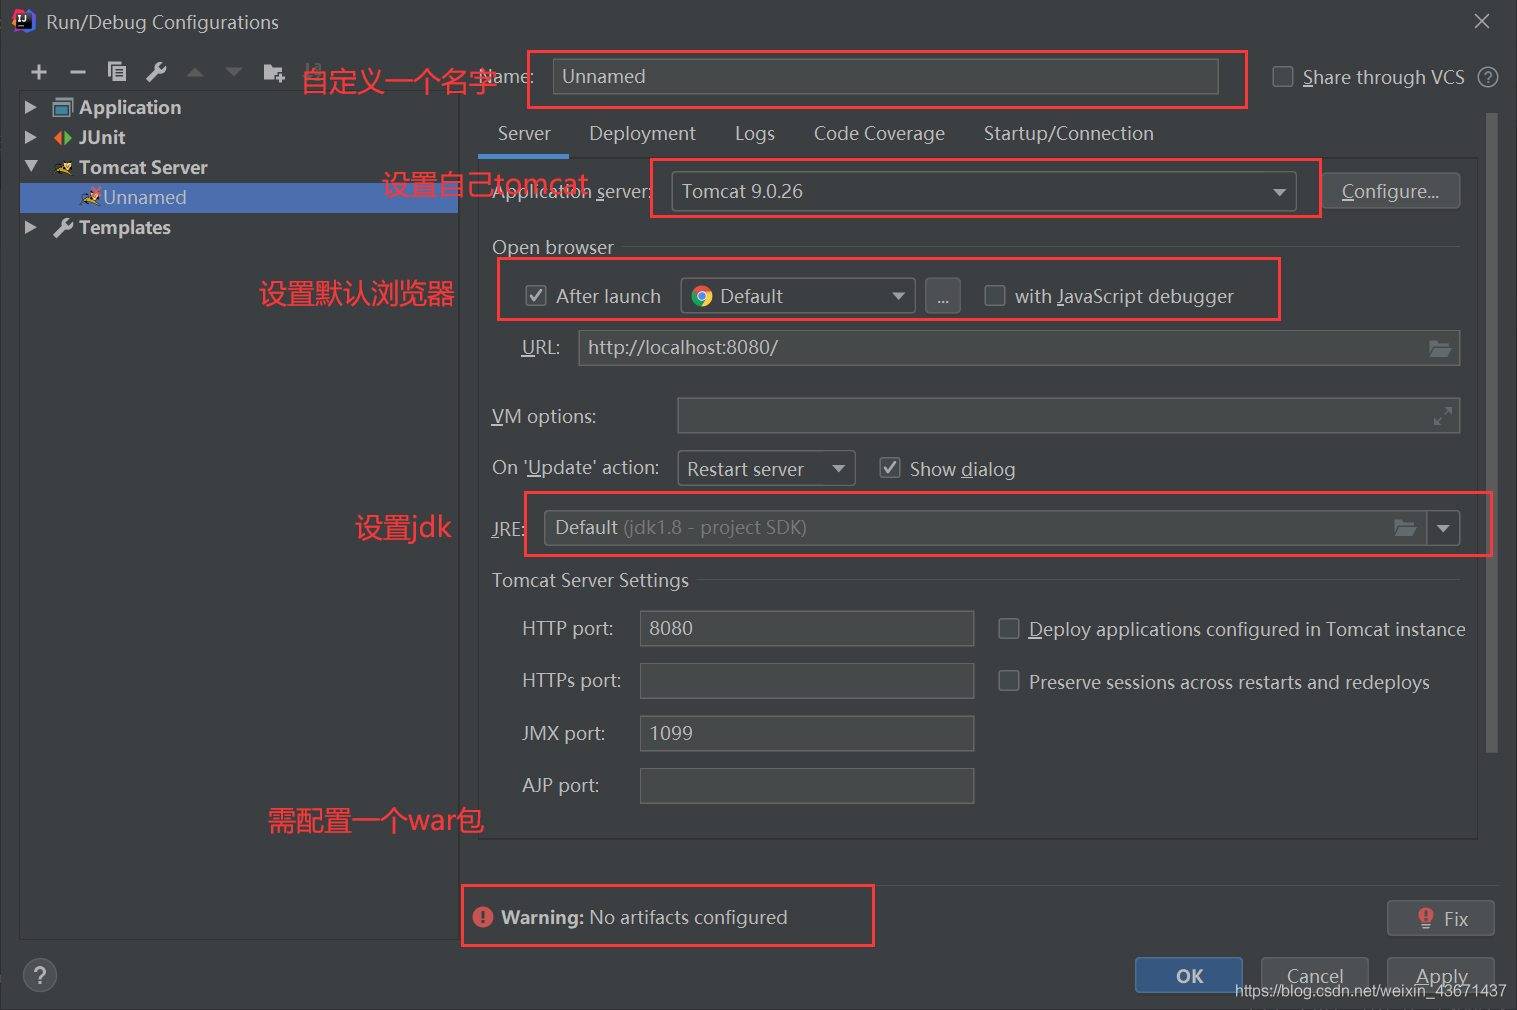The width and height of the screenshot is (1517, 1010).
Task: Click the browser ellipsis button
Action: coord(943,296)
